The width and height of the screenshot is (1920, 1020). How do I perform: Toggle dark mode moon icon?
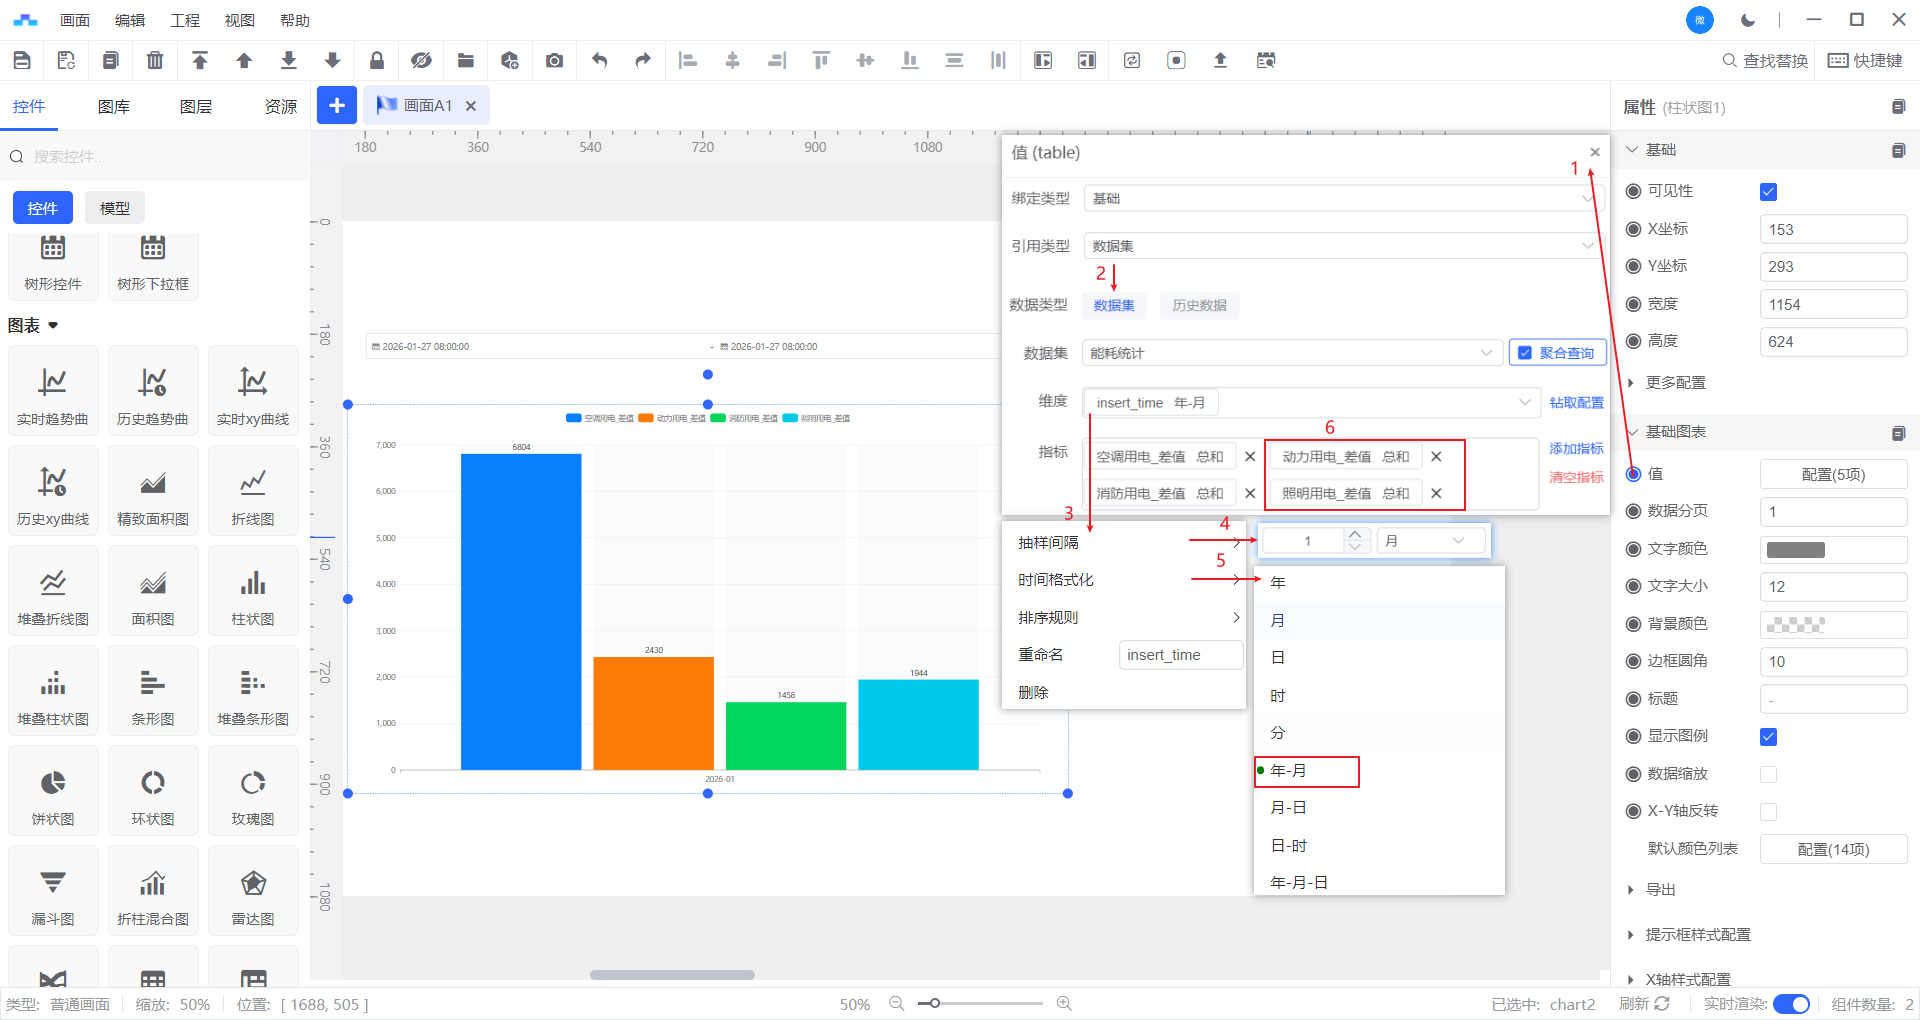[1748, 20]
